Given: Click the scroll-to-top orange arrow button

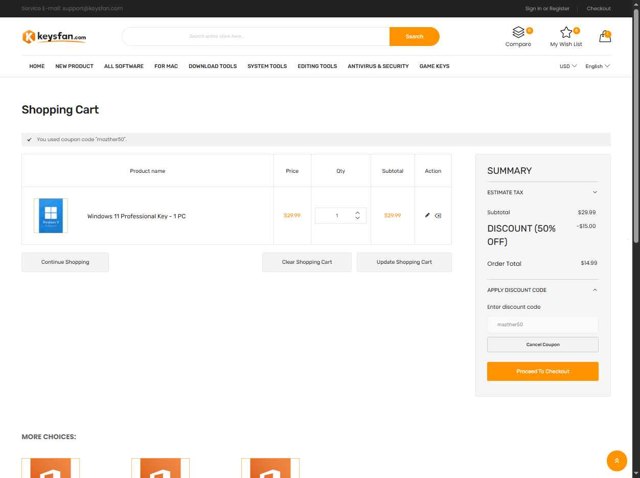Looking at the screenshot, I should [617, 460].
